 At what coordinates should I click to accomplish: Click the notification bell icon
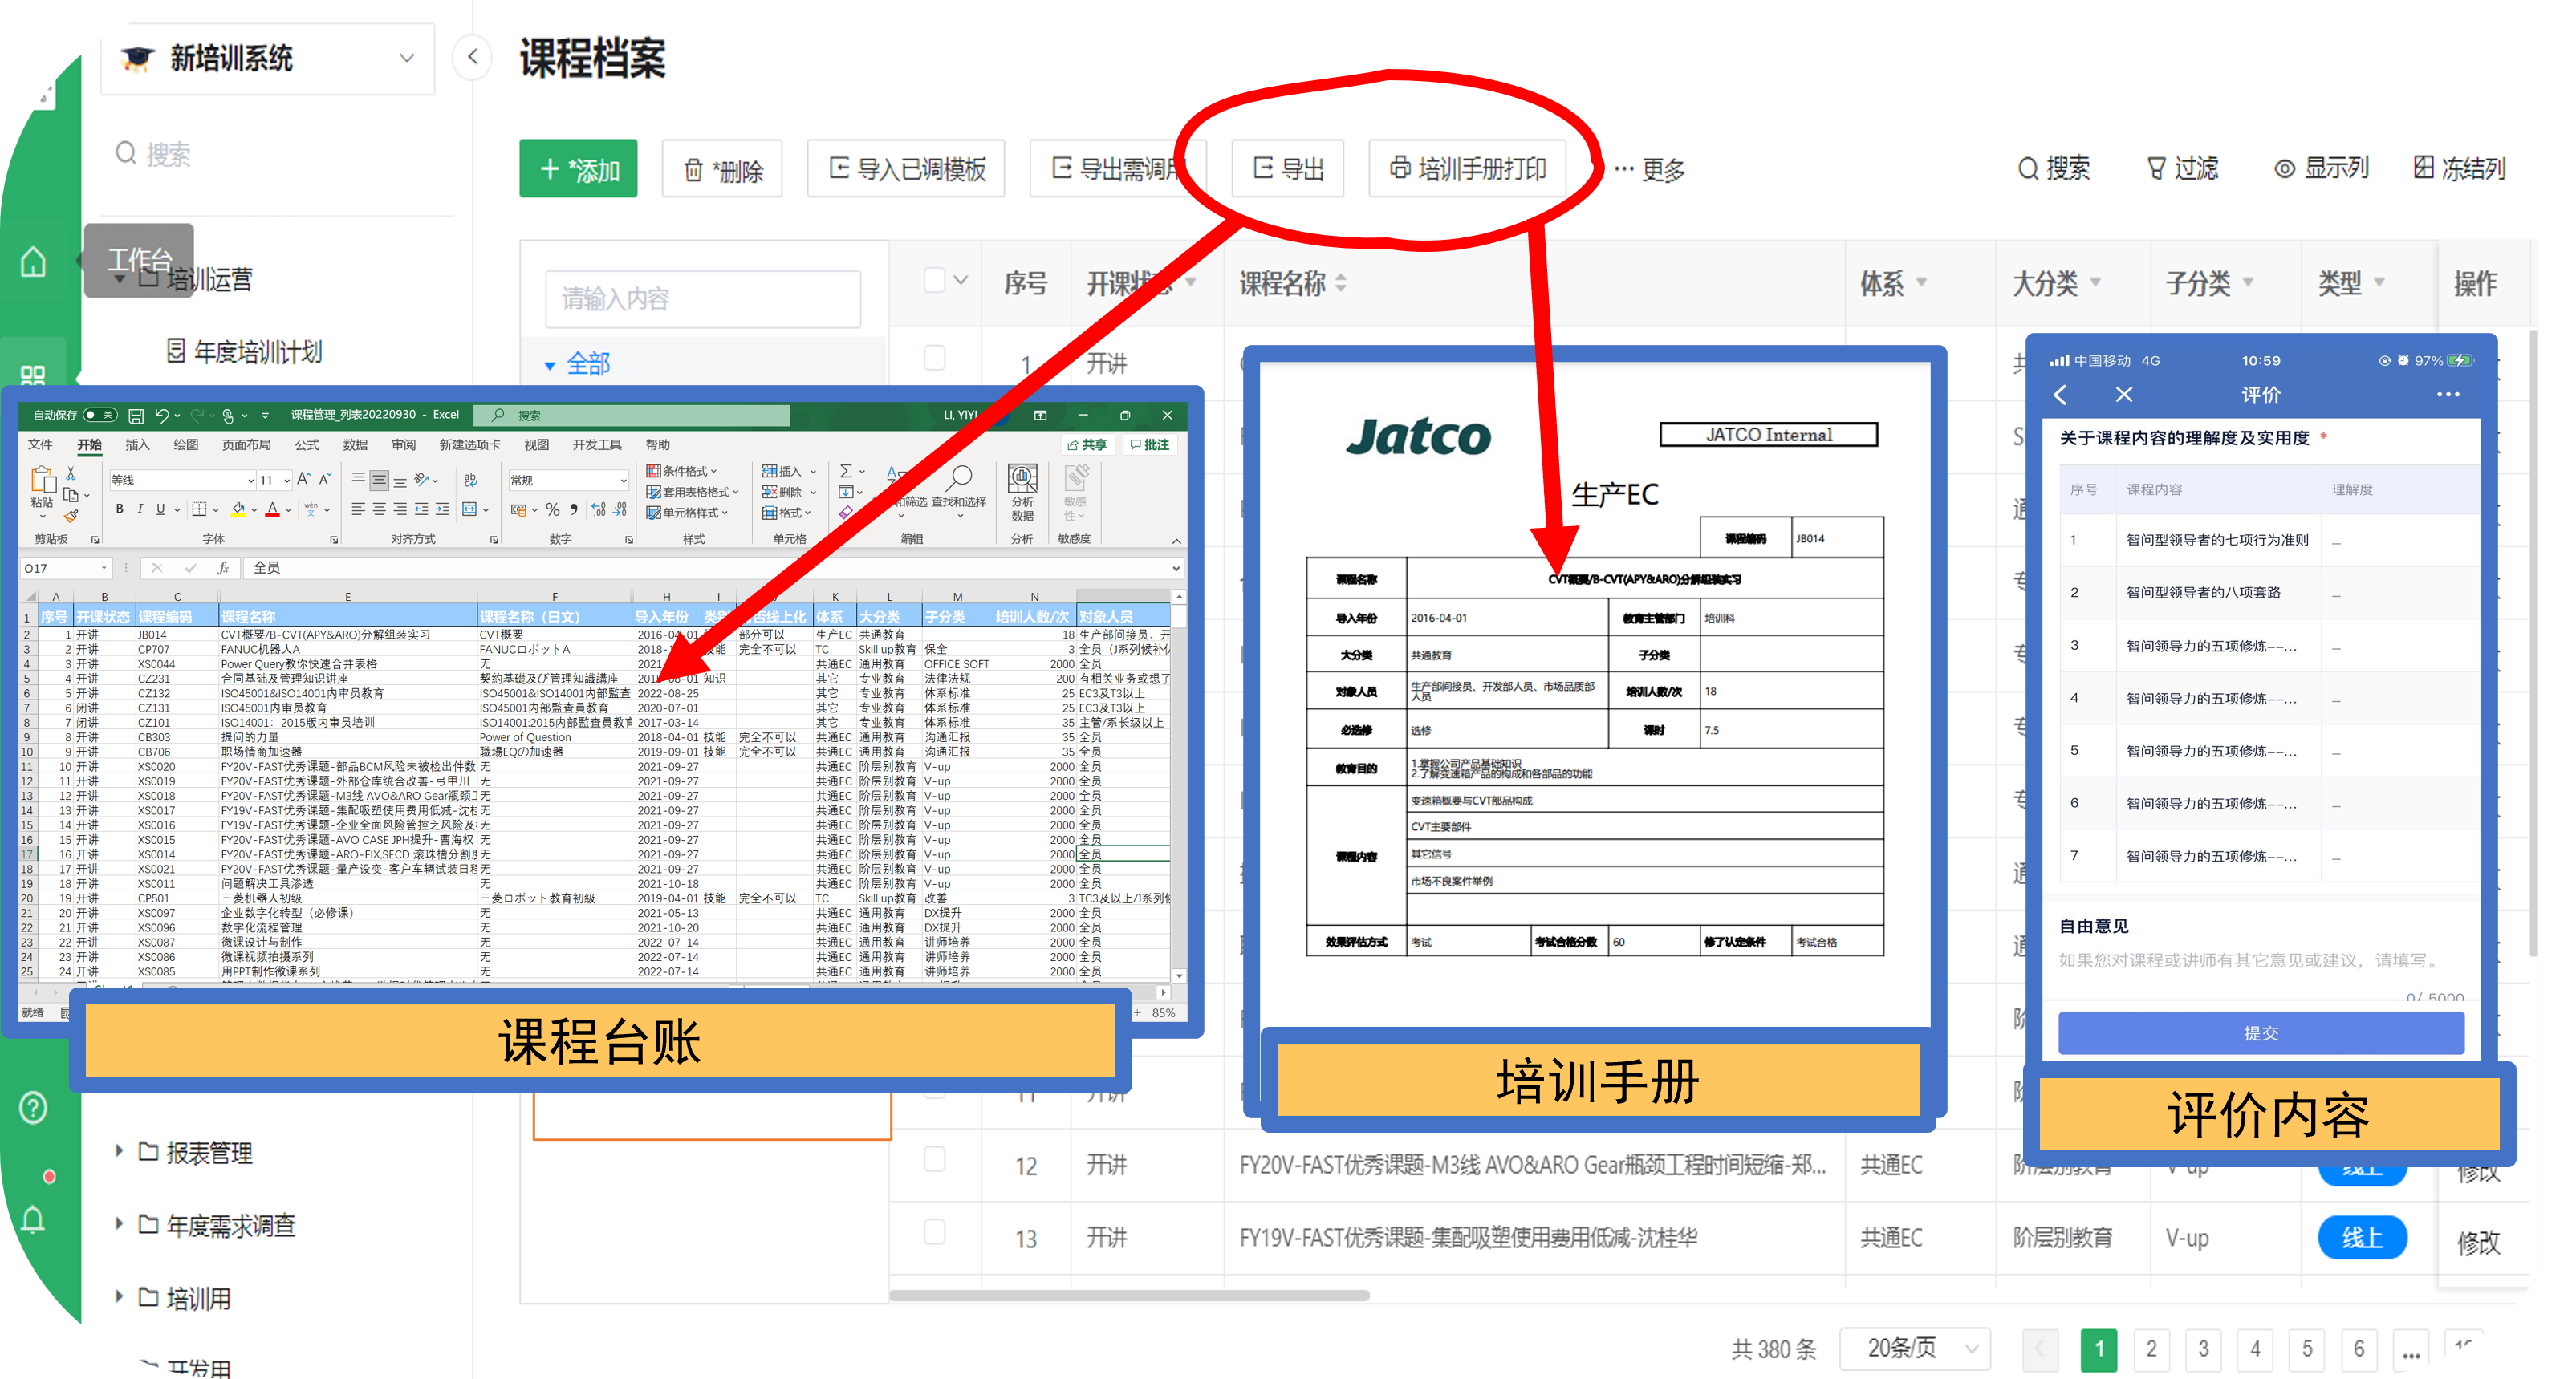click(33, 1219)
